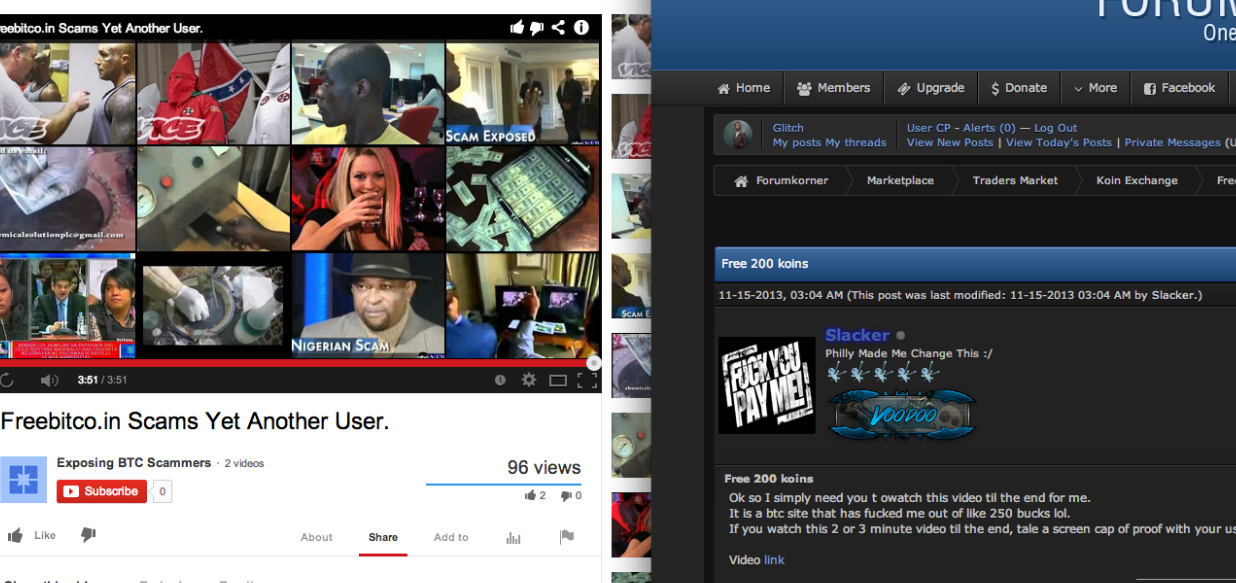Open forum Facebook link

point(1180,88)
